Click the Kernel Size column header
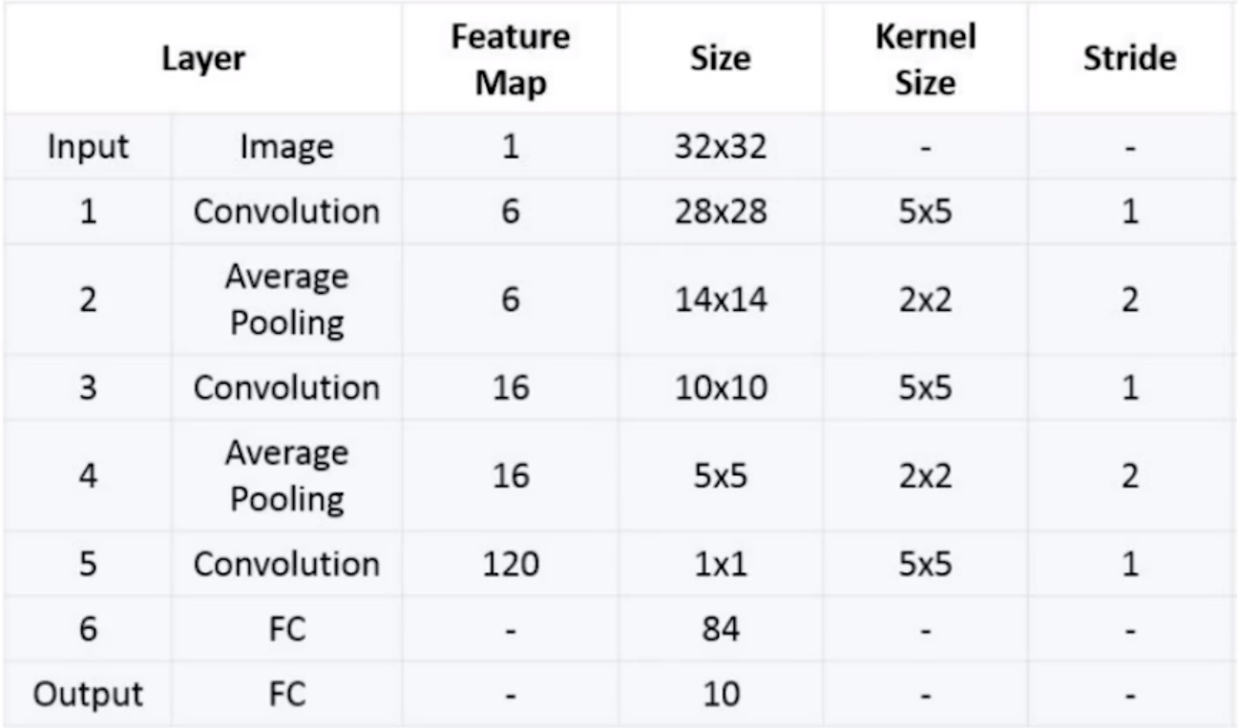 coord(925,59)
